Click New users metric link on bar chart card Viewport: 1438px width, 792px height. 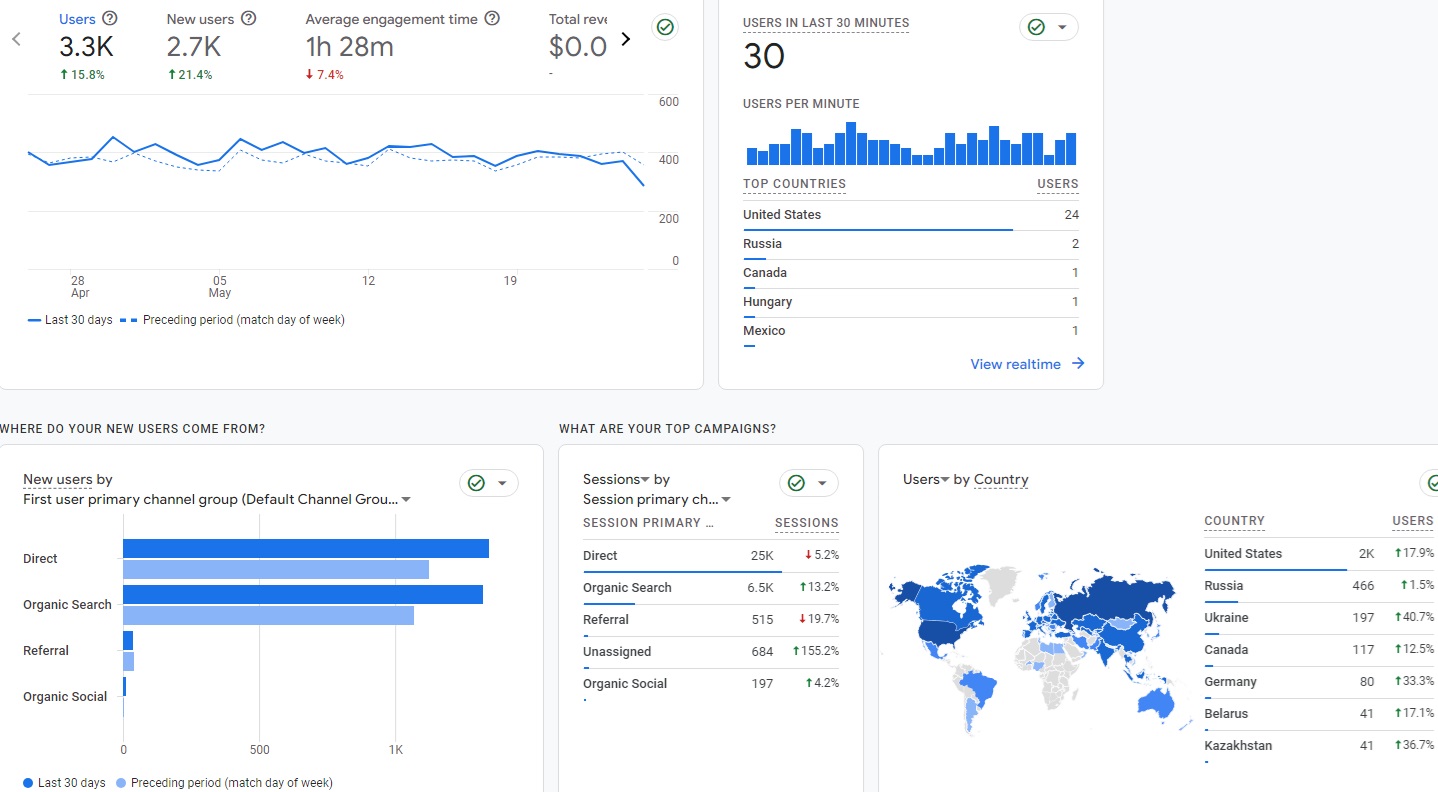point(60,479)
